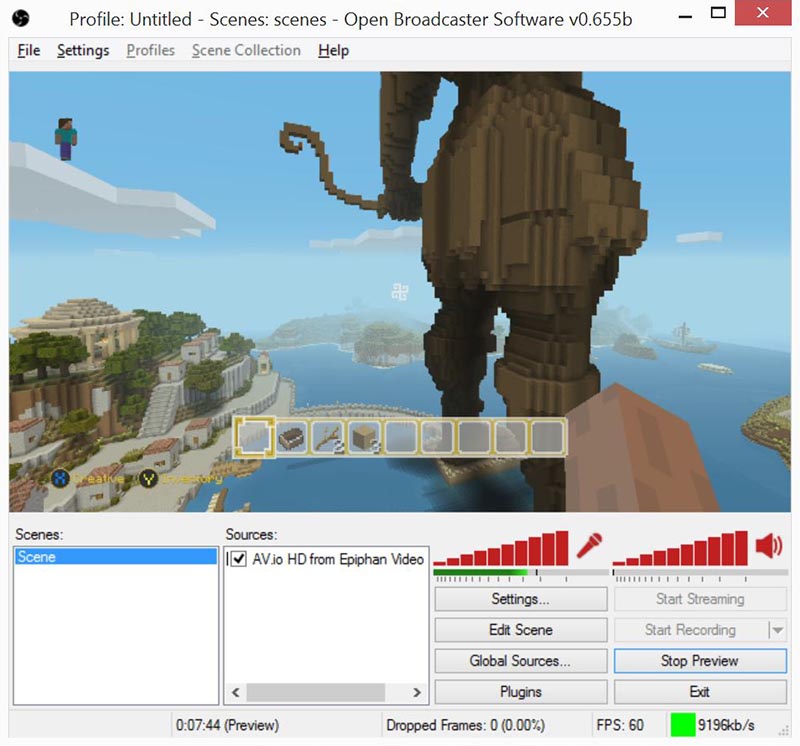Adjust the microphone volume bars
Image resolution: width=800 pixels, height=746 pixels.
[x=501, y=548]
